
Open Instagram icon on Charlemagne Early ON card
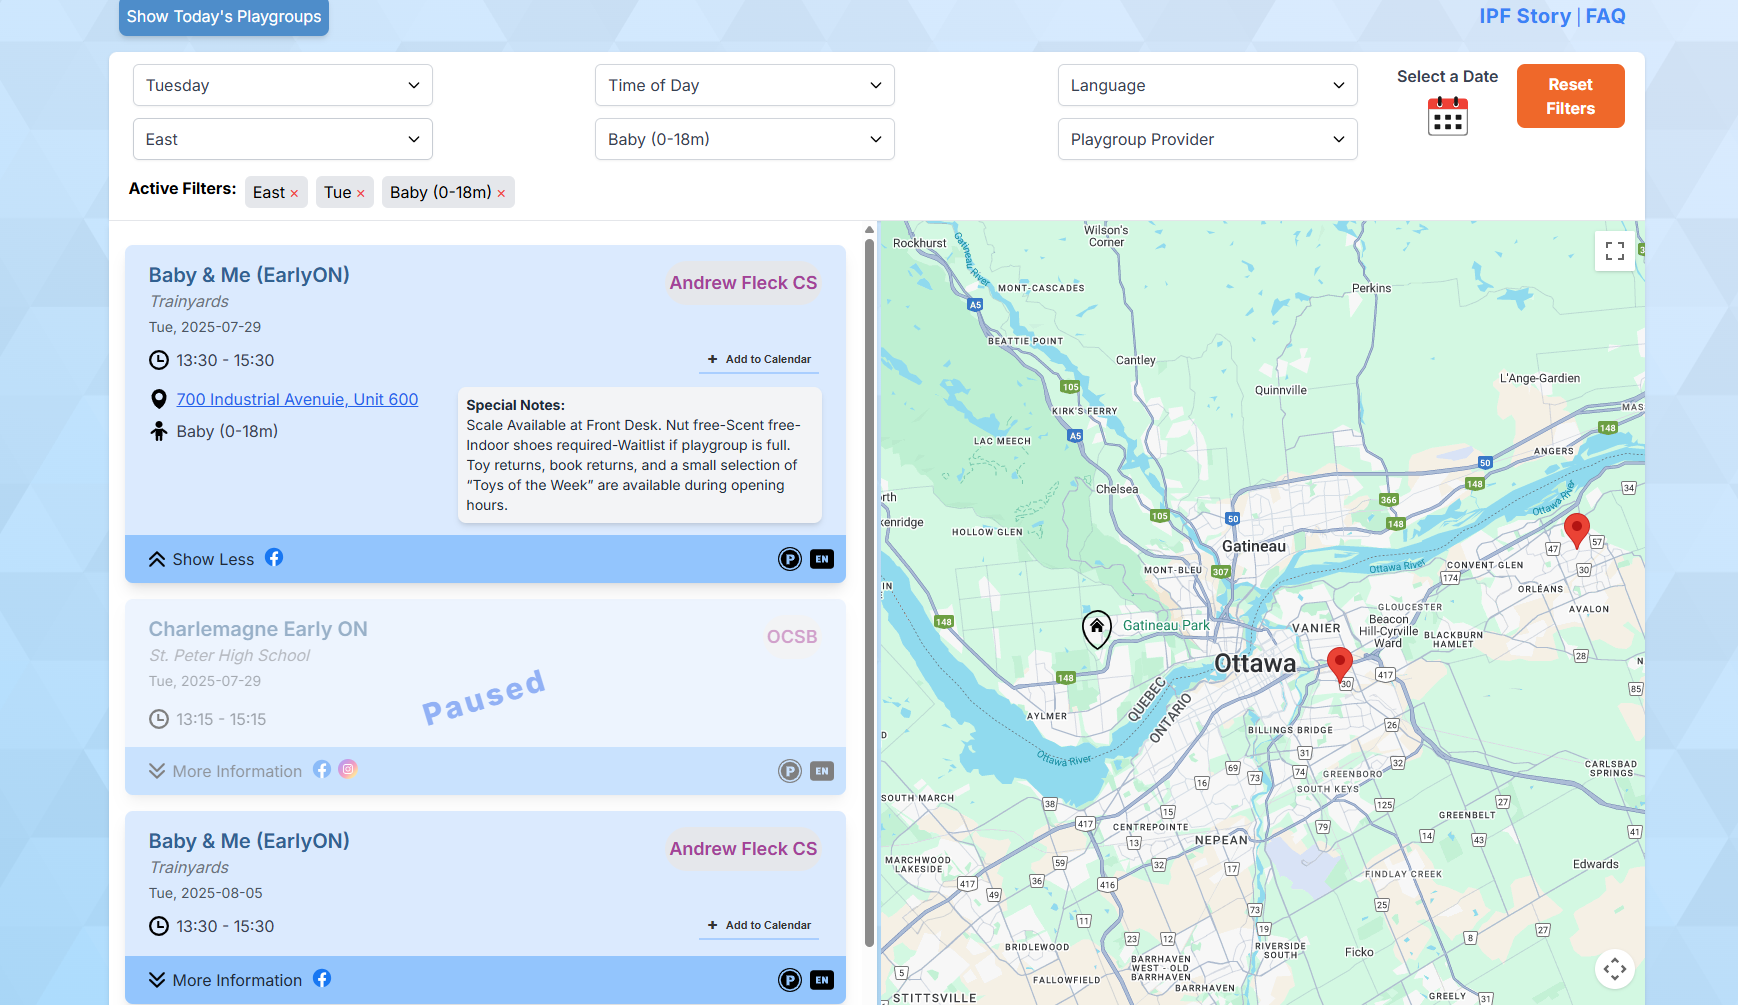click(348, 769)
